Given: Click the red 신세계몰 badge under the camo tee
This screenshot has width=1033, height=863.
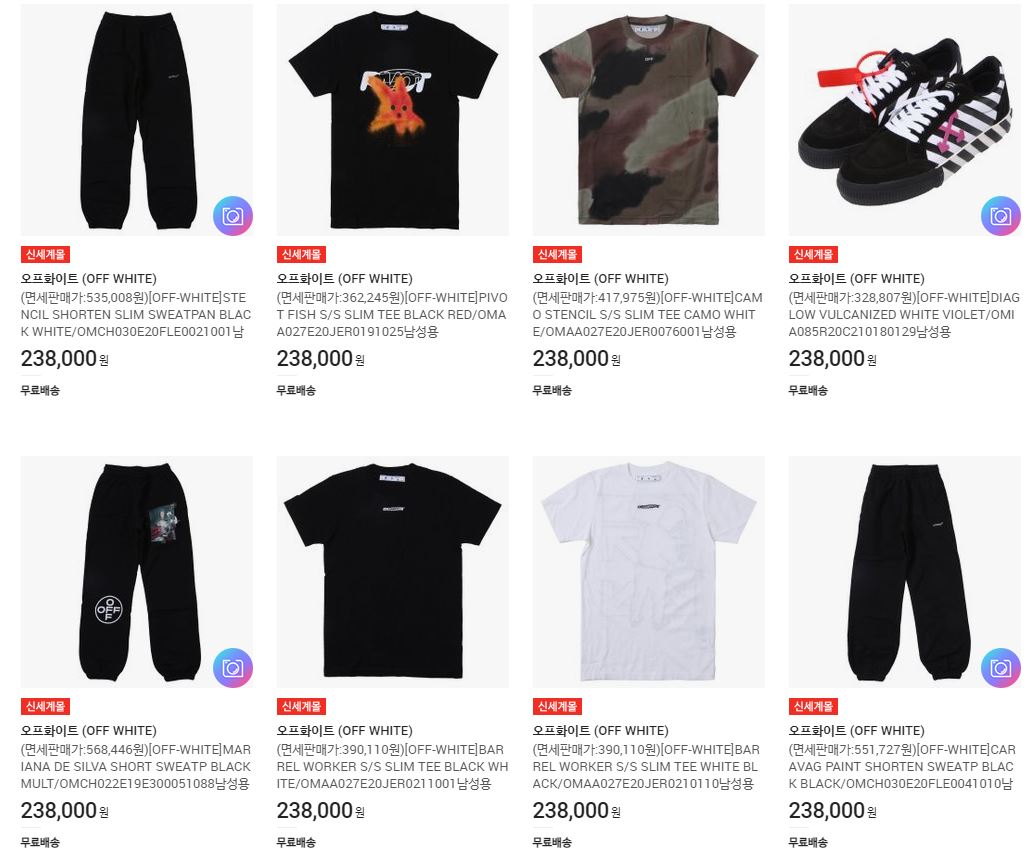Looking at the screenshot, I should (x=557, y=254).
